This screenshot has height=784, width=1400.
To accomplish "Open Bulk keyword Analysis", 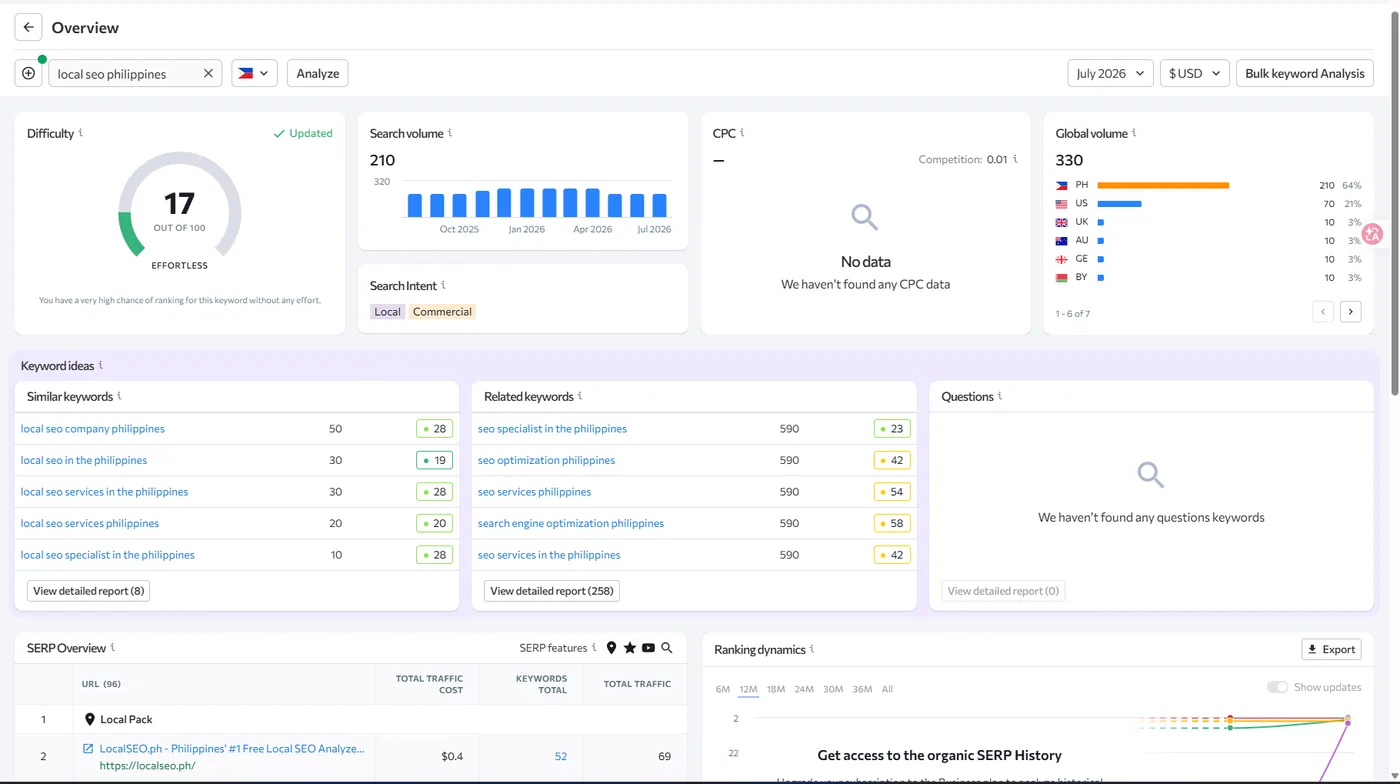I will tap(1304, 73).
